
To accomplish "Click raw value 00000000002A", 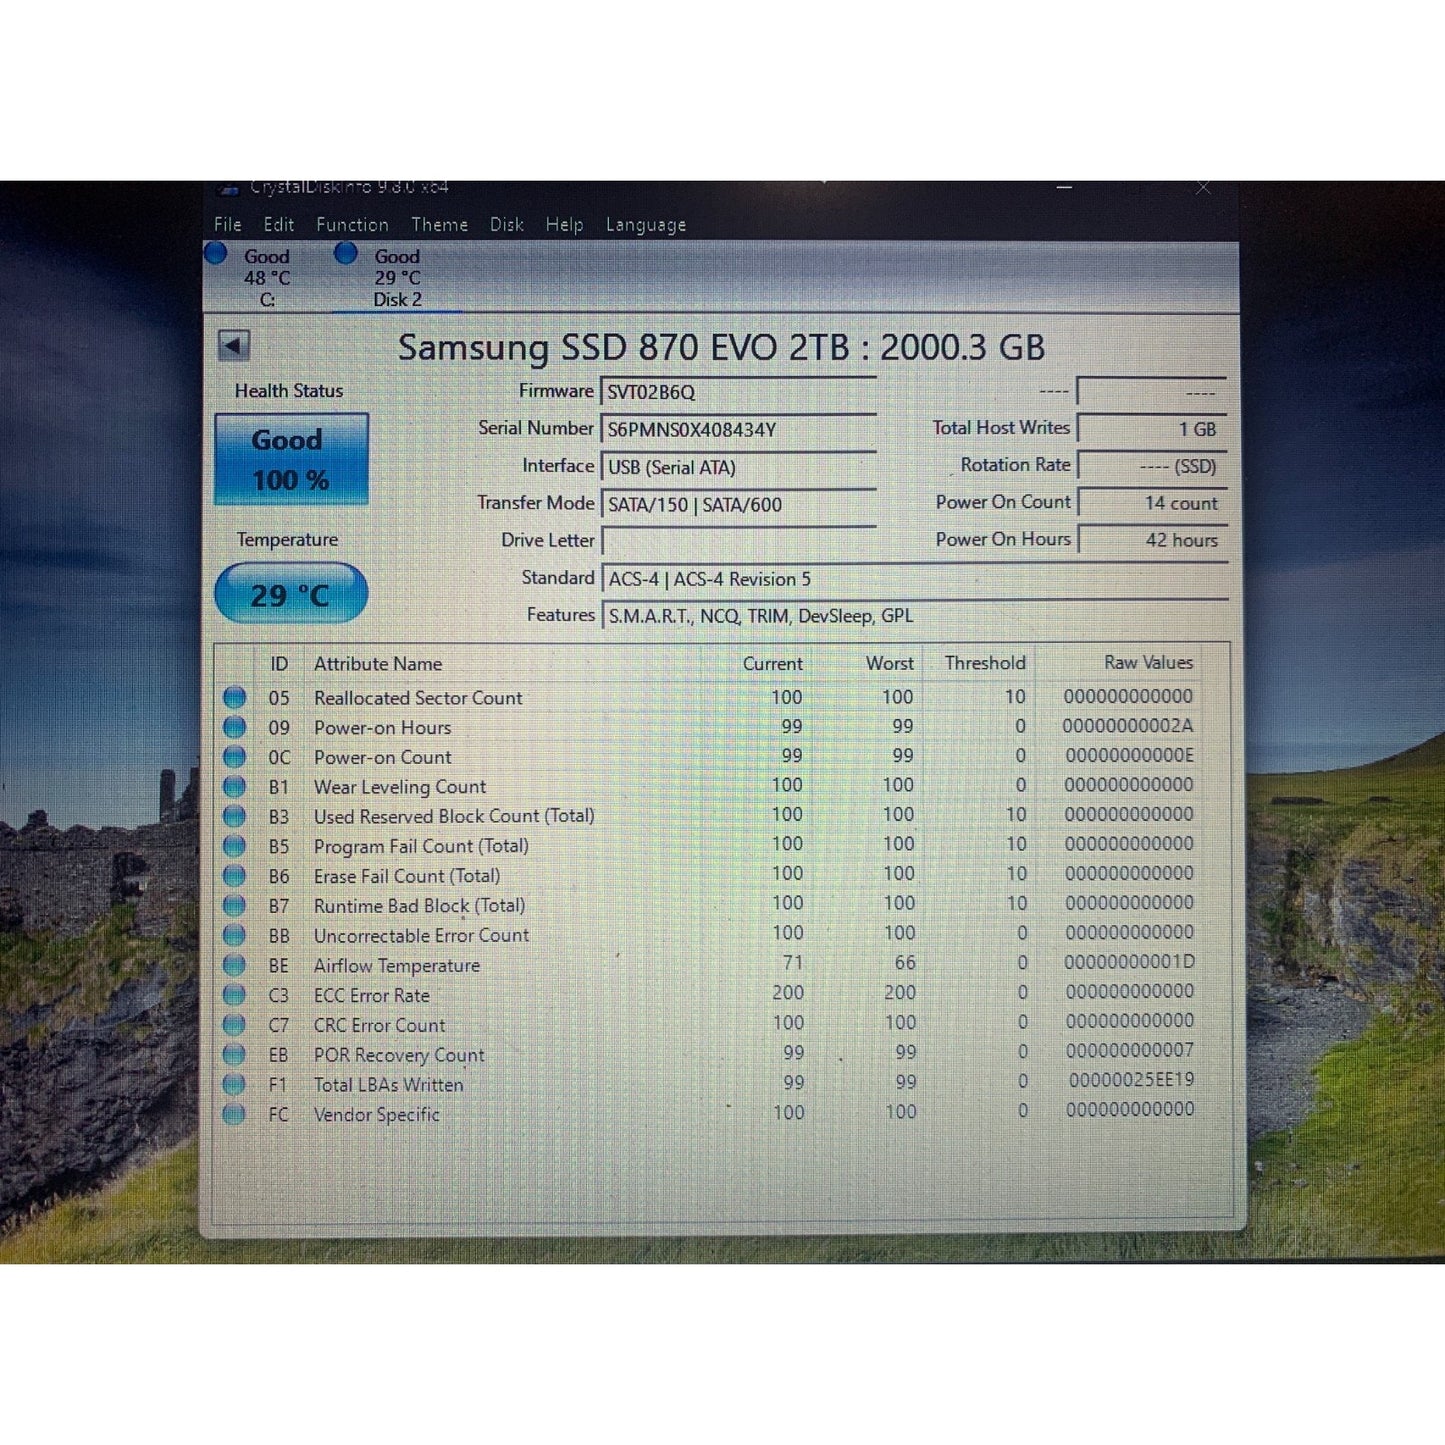I will tap(1128, 726).
